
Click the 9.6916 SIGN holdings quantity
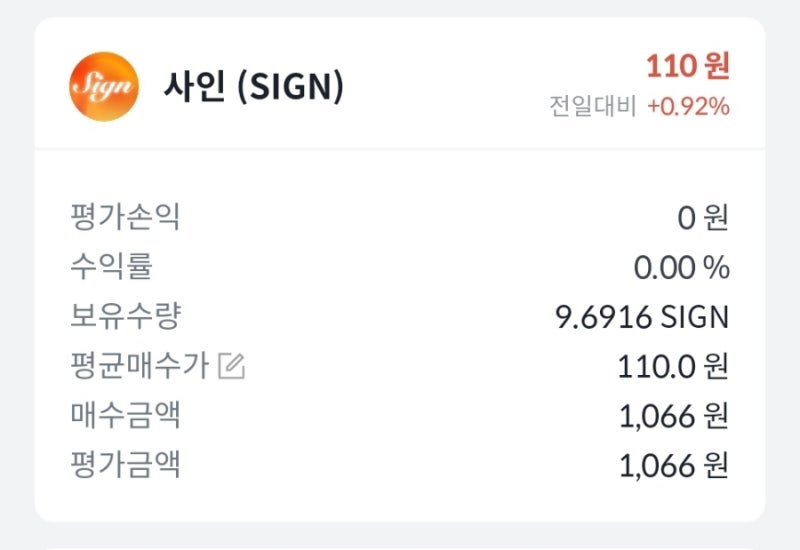(642, 317)
